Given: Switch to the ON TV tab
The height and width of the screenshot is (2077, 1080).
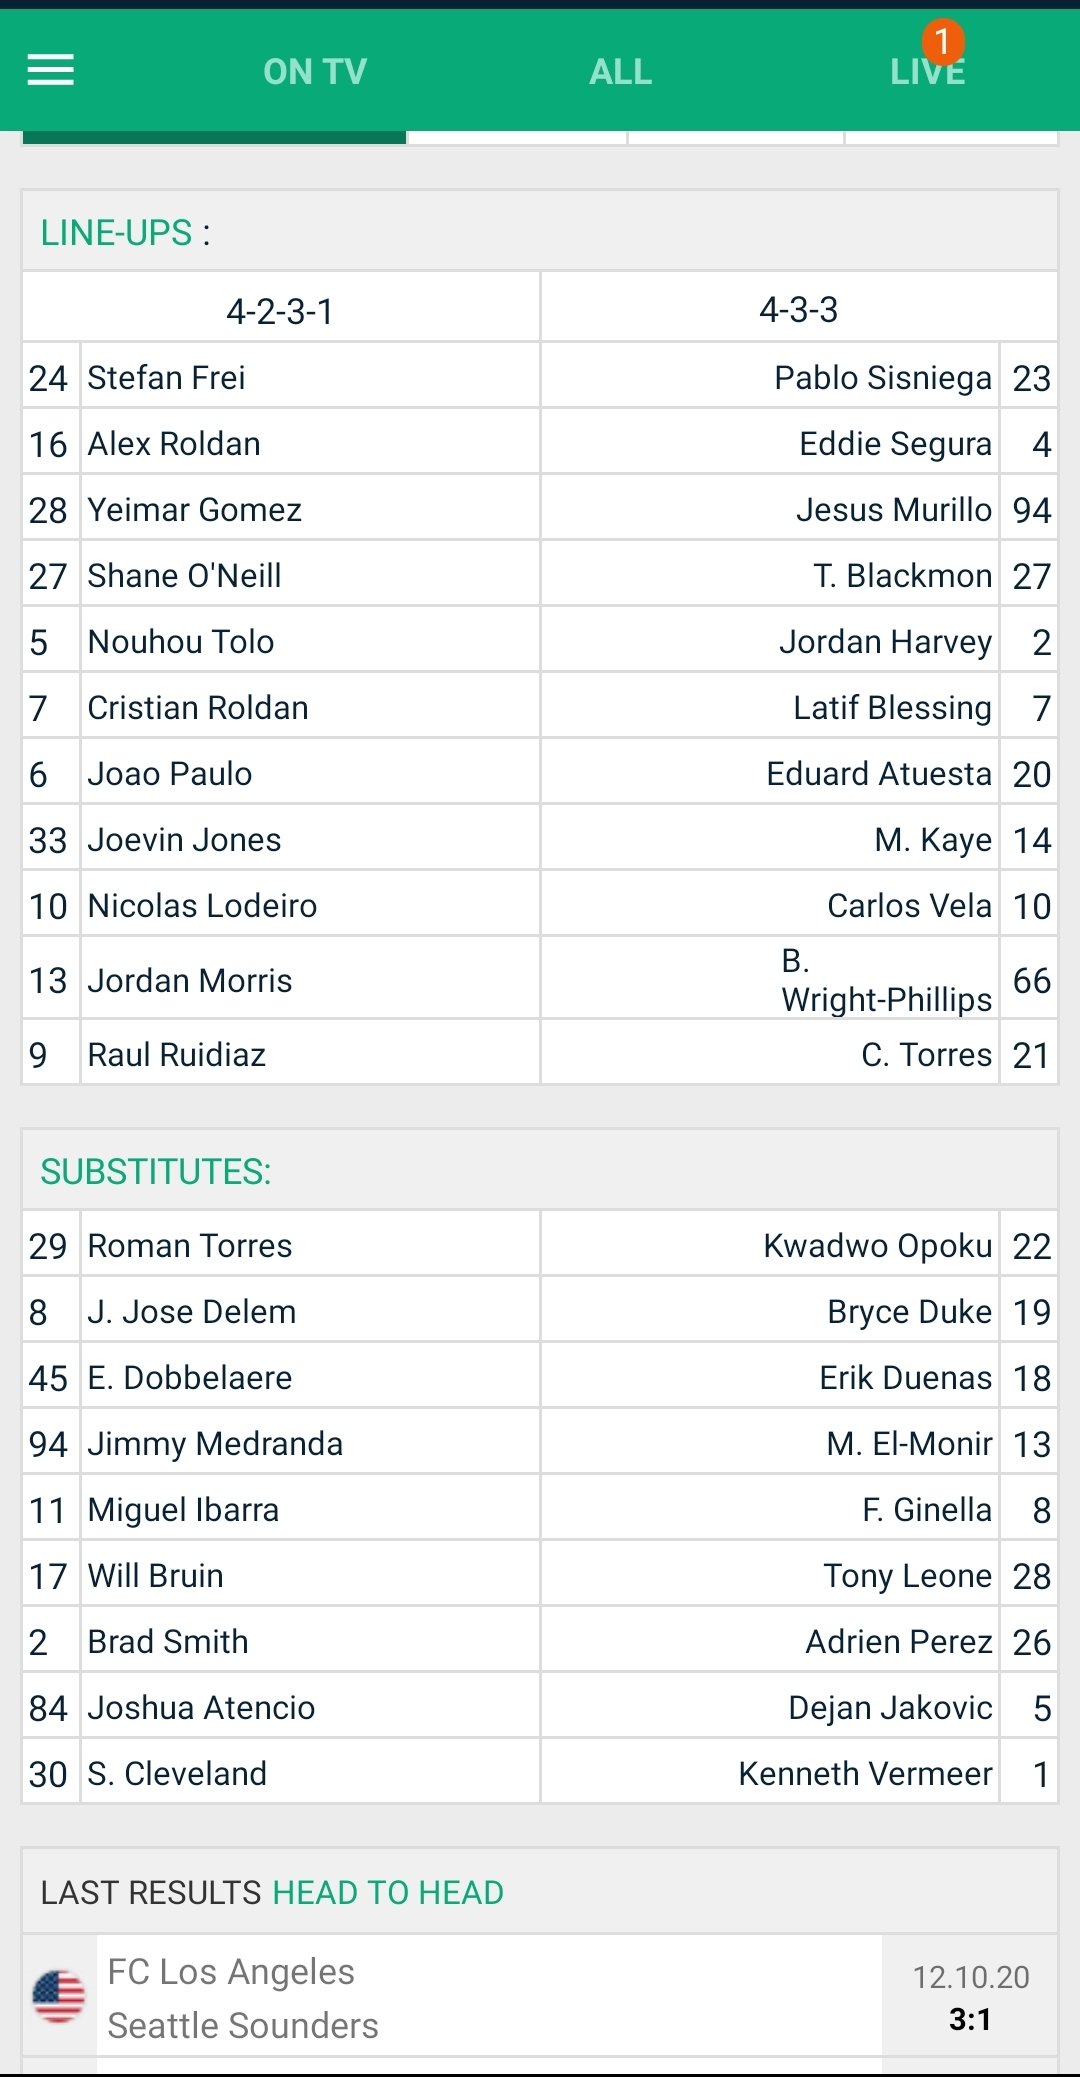Looking at the screenshot, I should coord(315,72).
